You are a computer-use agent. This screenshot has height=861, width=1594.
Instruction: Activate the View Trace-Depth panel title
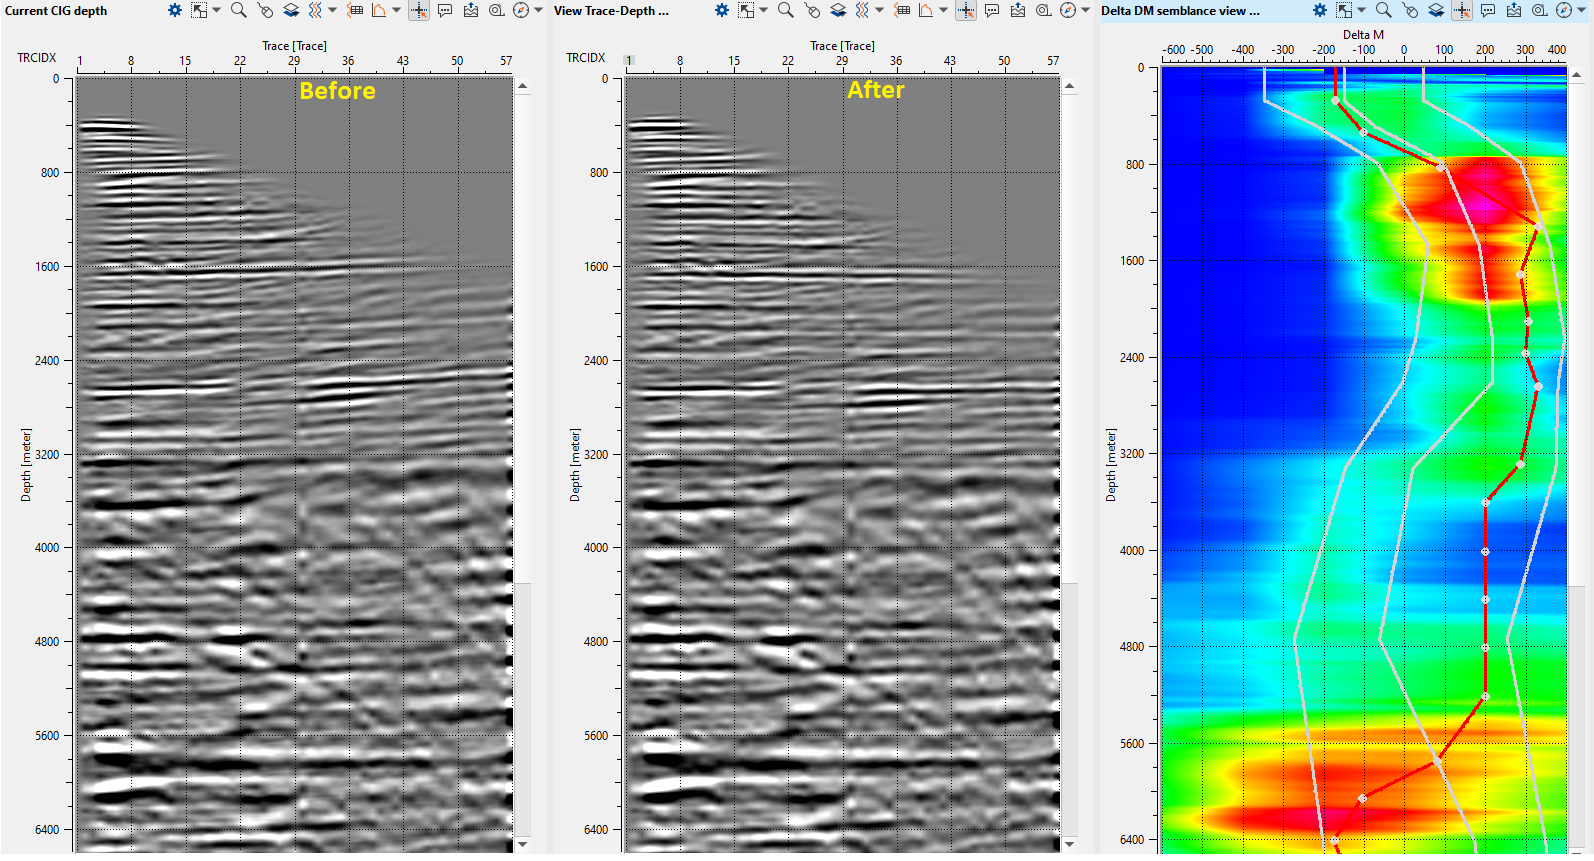click(x=611, y=10)
